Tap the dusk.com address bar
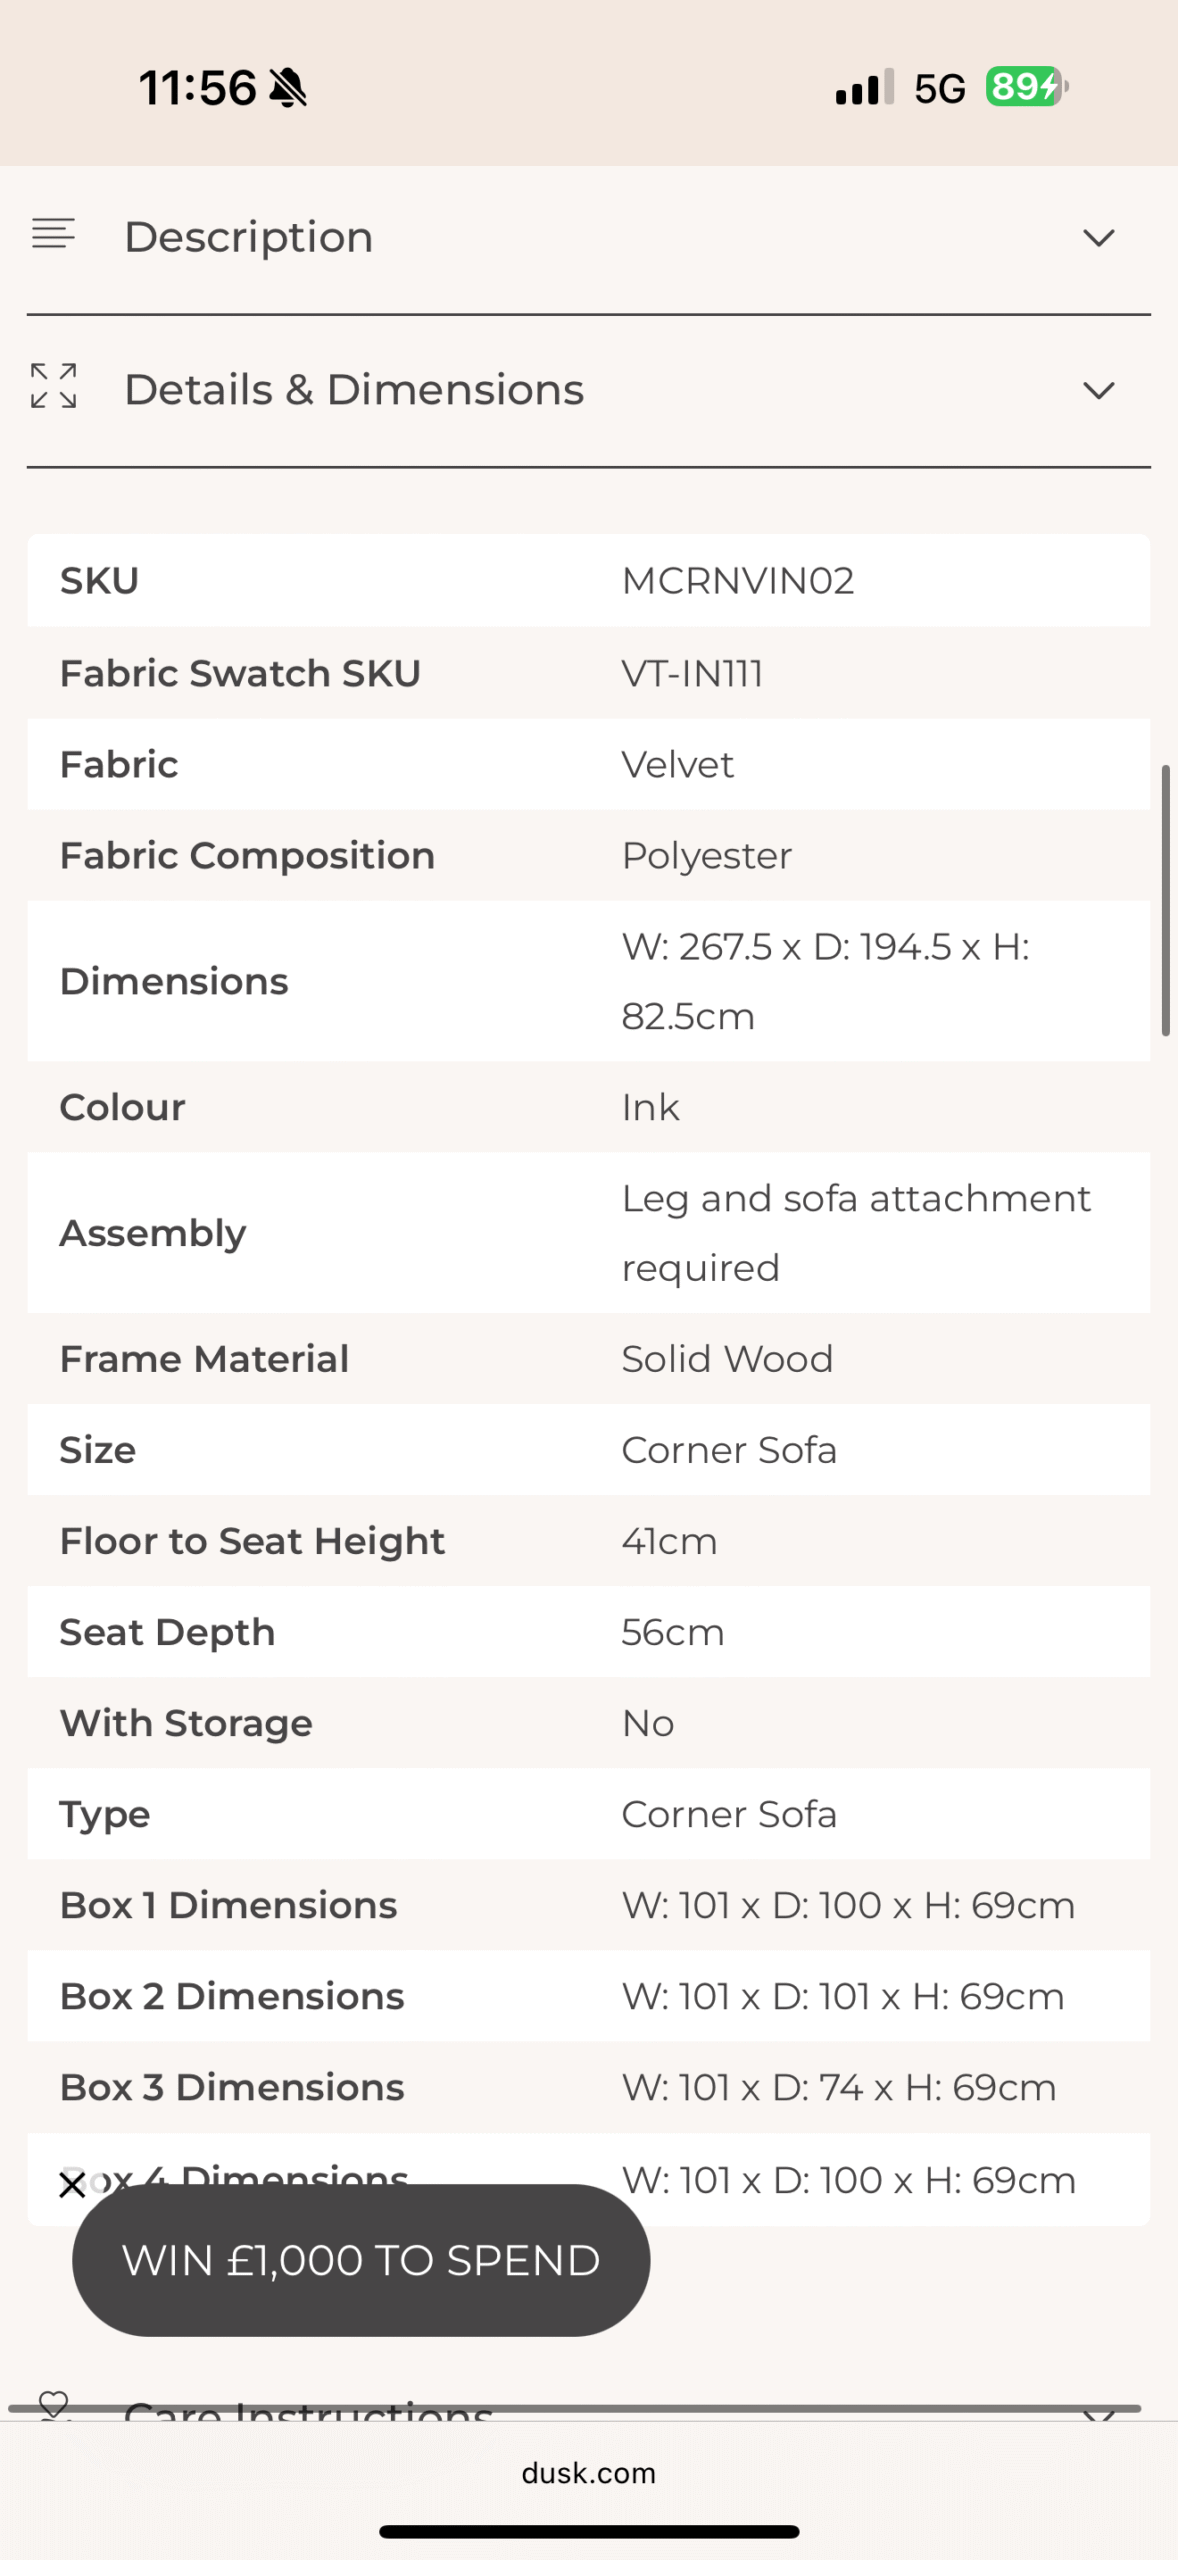1178x2560 pixels. (x=588, y=2473)
